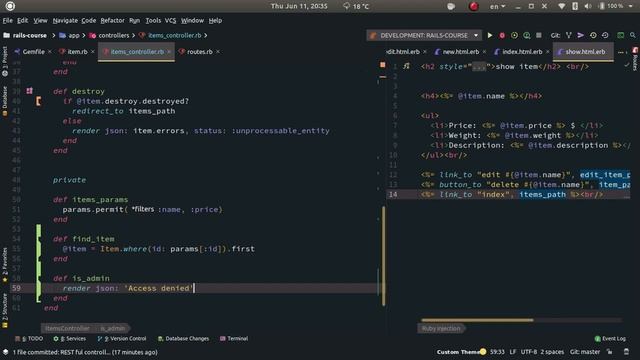Click the Ruby injection breadcrumb under the right editor
The width and height of the screenshot is (640, 360).
point(441,328)
